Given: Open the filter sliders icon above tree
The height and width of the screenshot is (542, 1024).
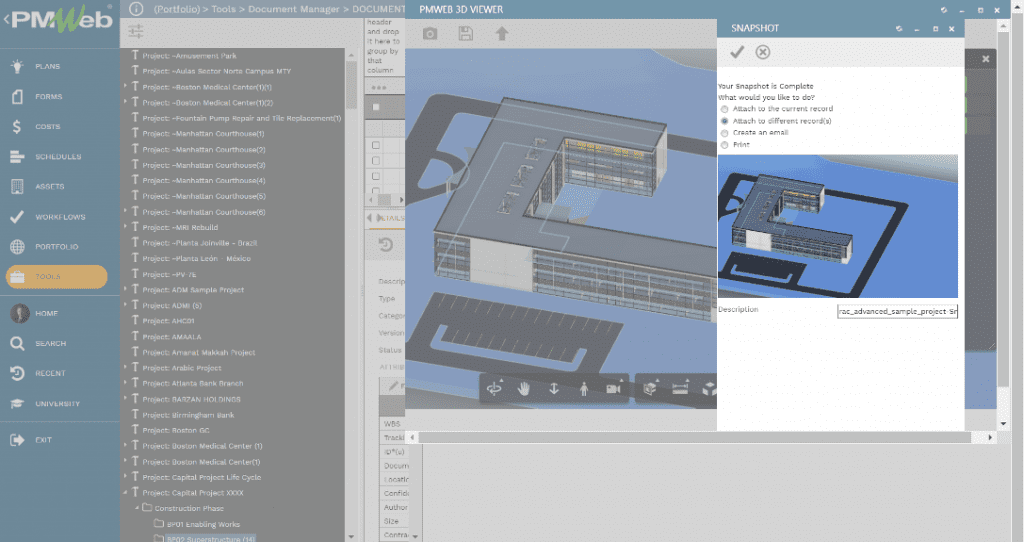Looking at the screenshot, I should (136, 31).
